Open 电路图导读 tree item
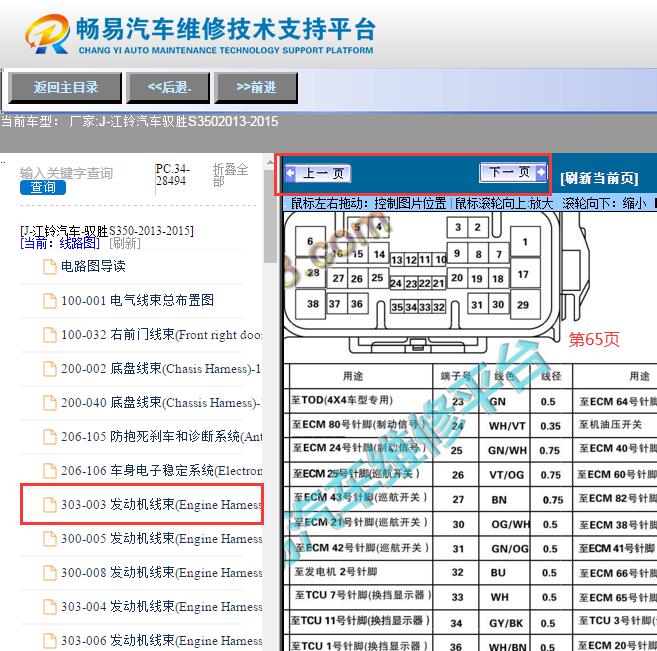Image resolution: width=657 pixels, height=651 pixels. coord(93,266)
